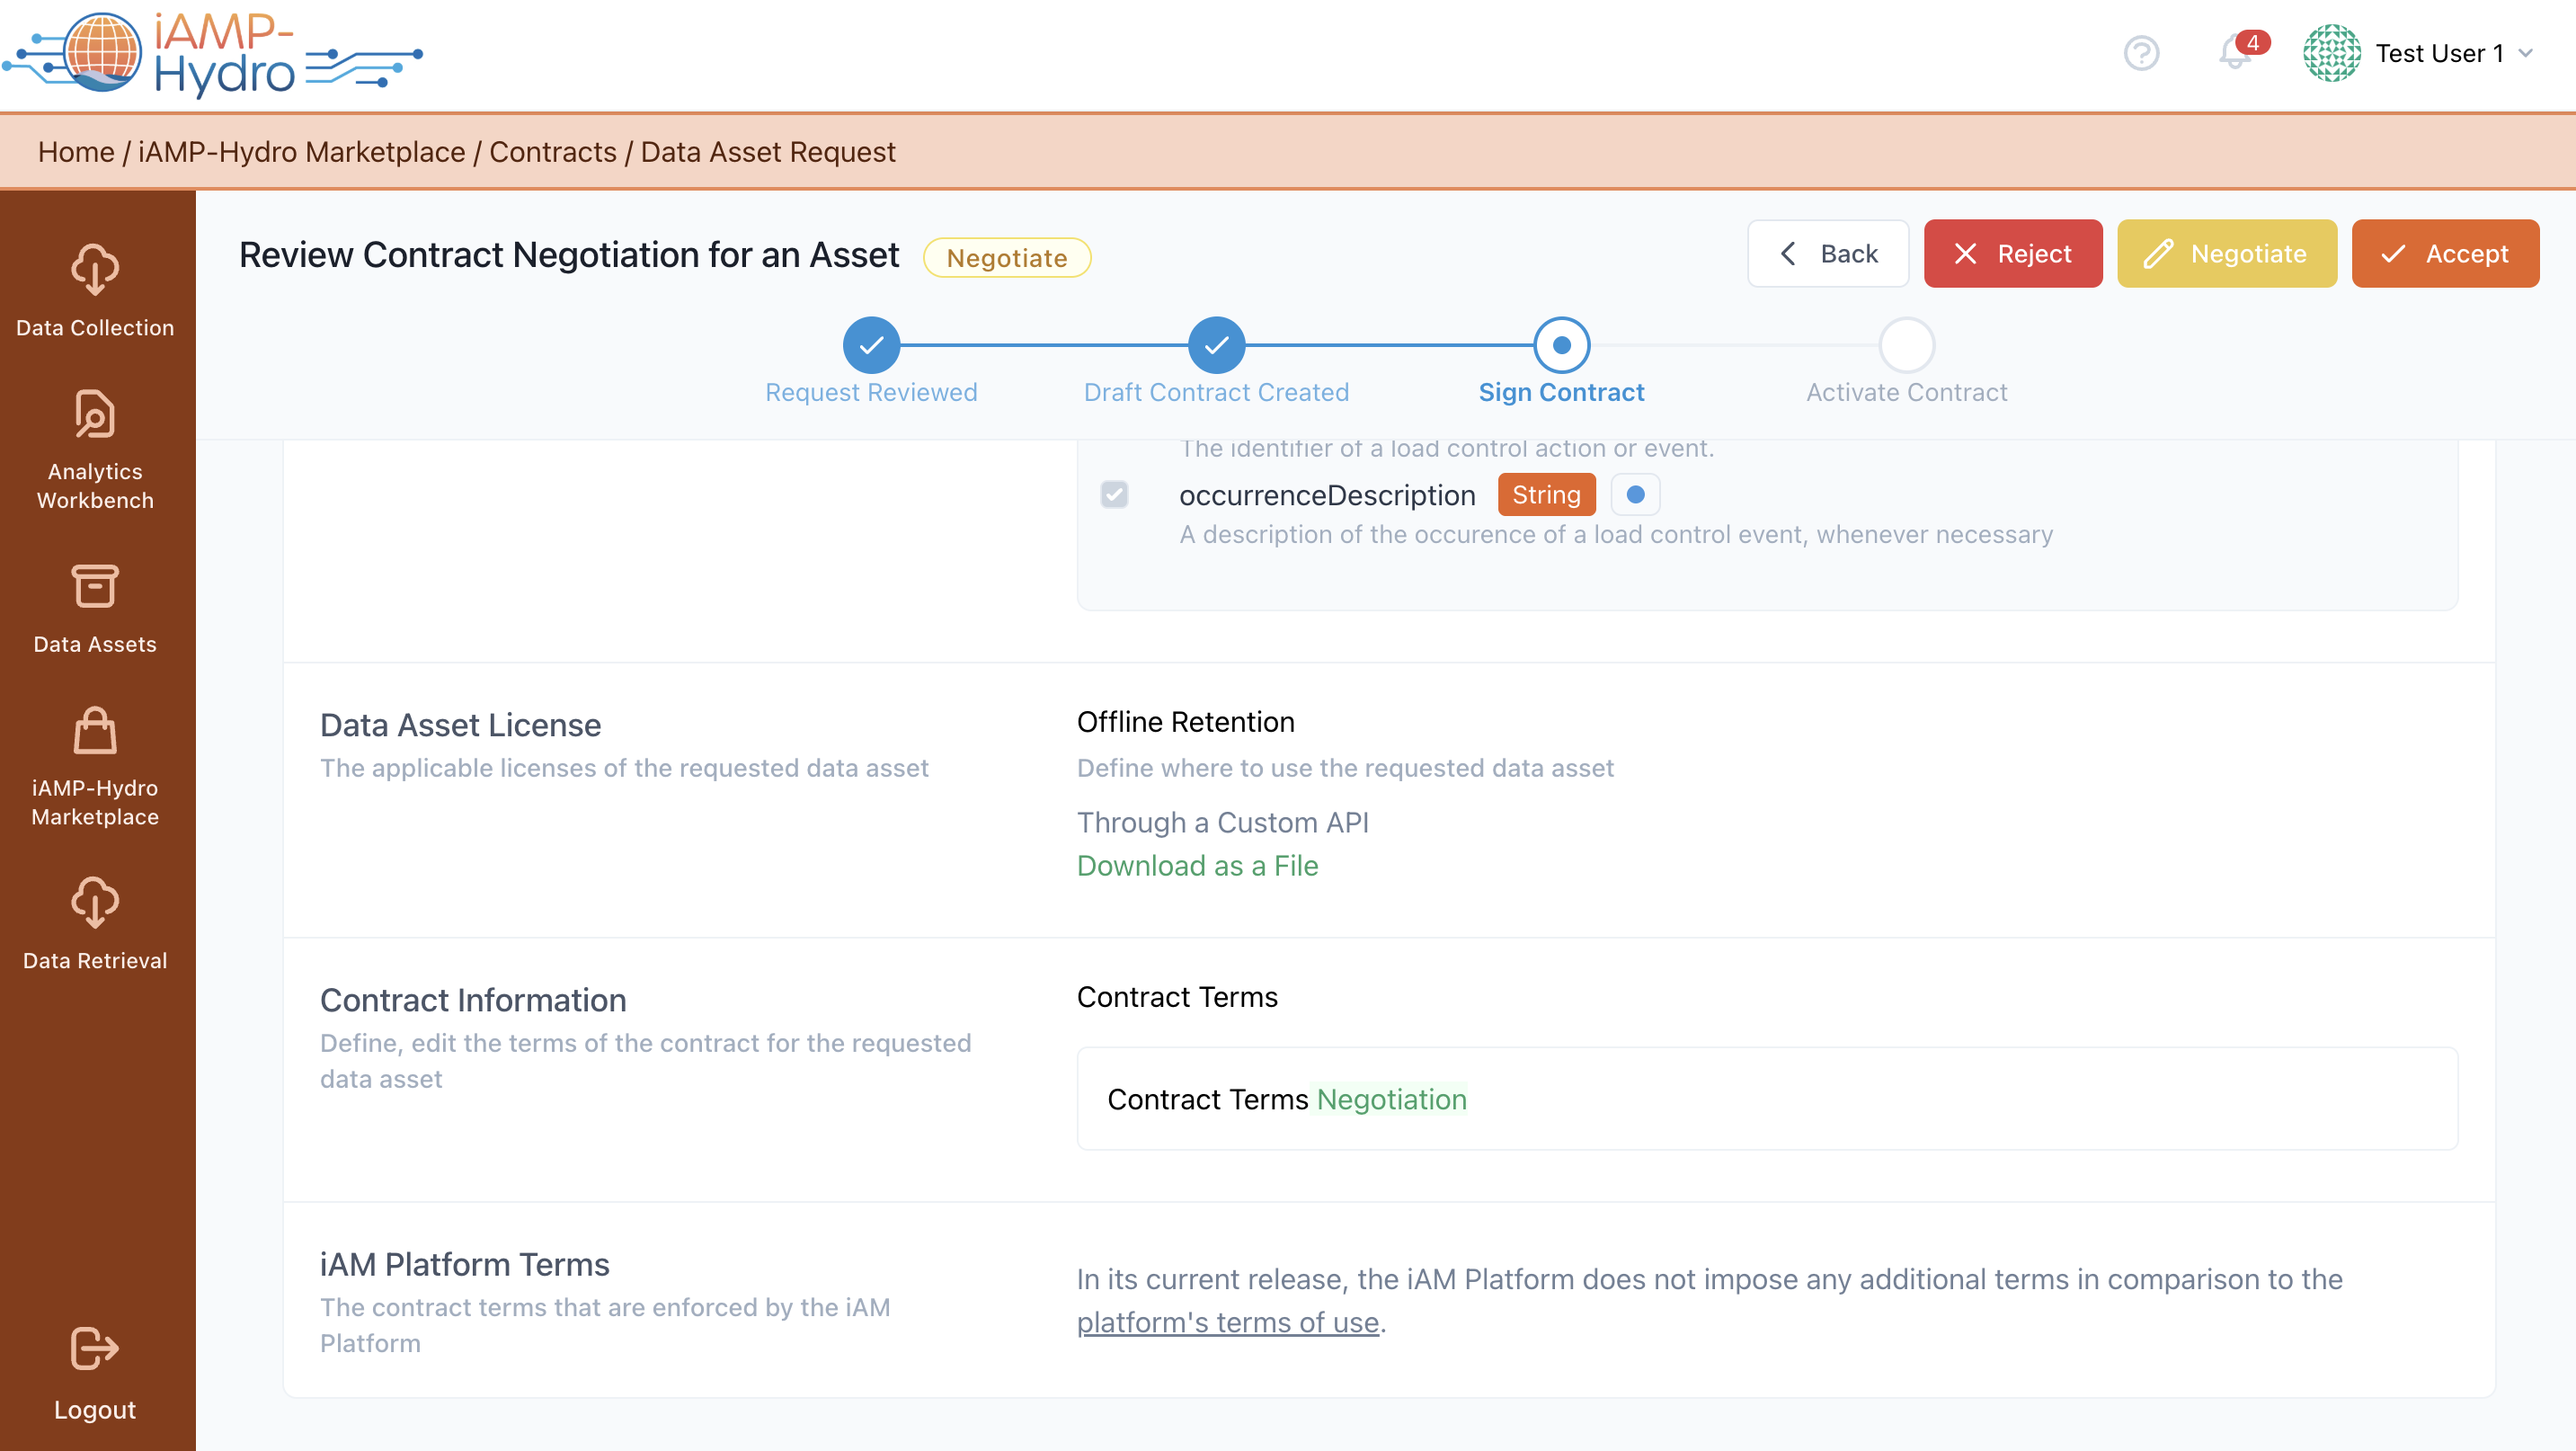Open the platform's terms of use link
This screenshot has height=1451, width=2576.
[x=1227, y=1322]
